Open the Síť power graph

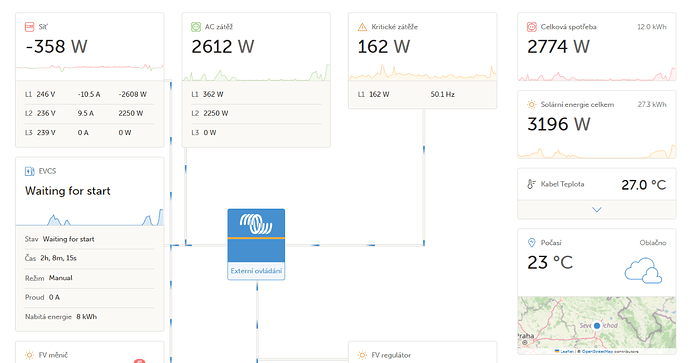tap(90, 67)
